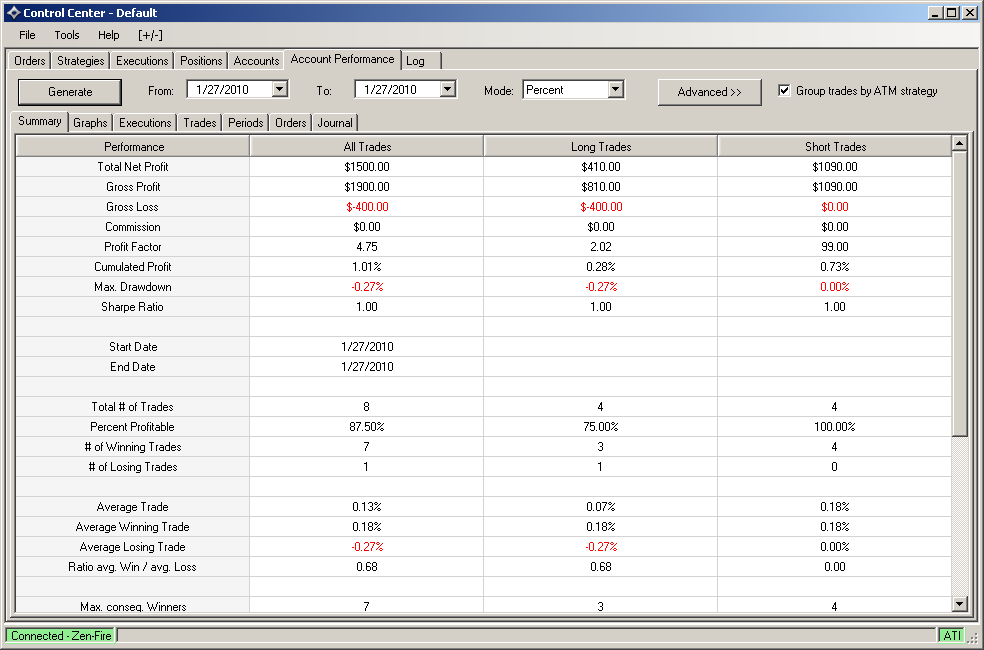Click the Profit Factor 4.75 value

[367, 247]
